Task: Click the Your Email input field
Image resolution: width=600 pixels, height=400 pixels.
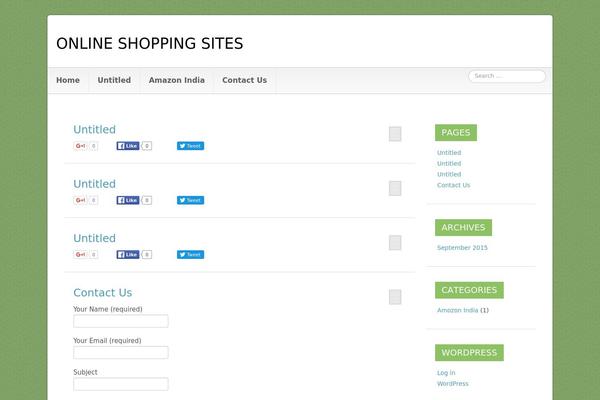Action: 121,353
